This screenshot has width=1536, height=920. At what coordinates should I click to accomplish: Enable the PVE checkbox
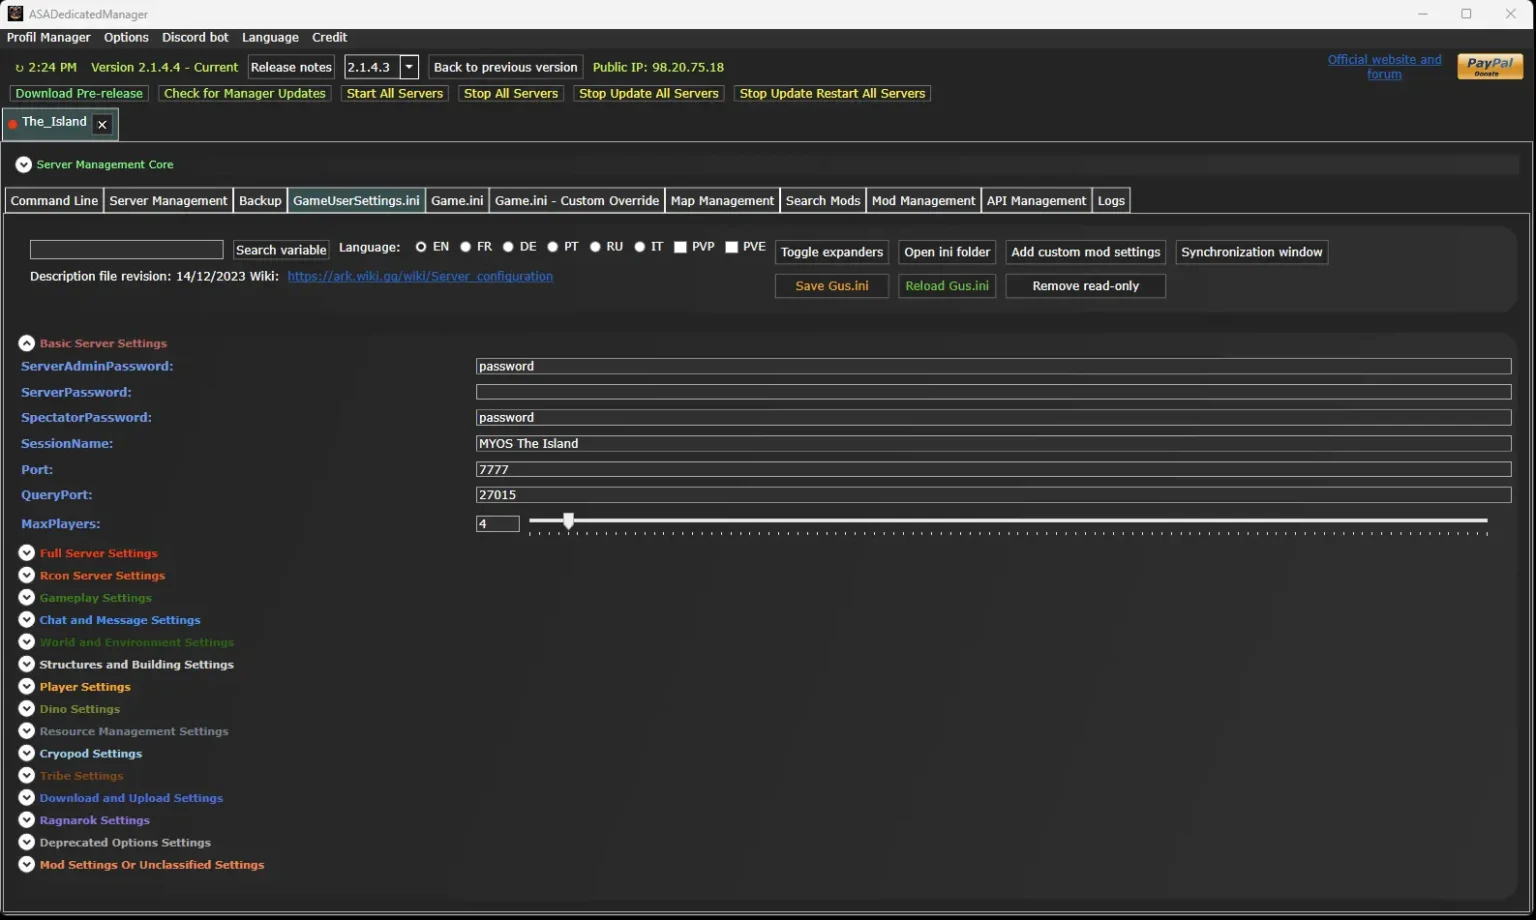point(731,247)
